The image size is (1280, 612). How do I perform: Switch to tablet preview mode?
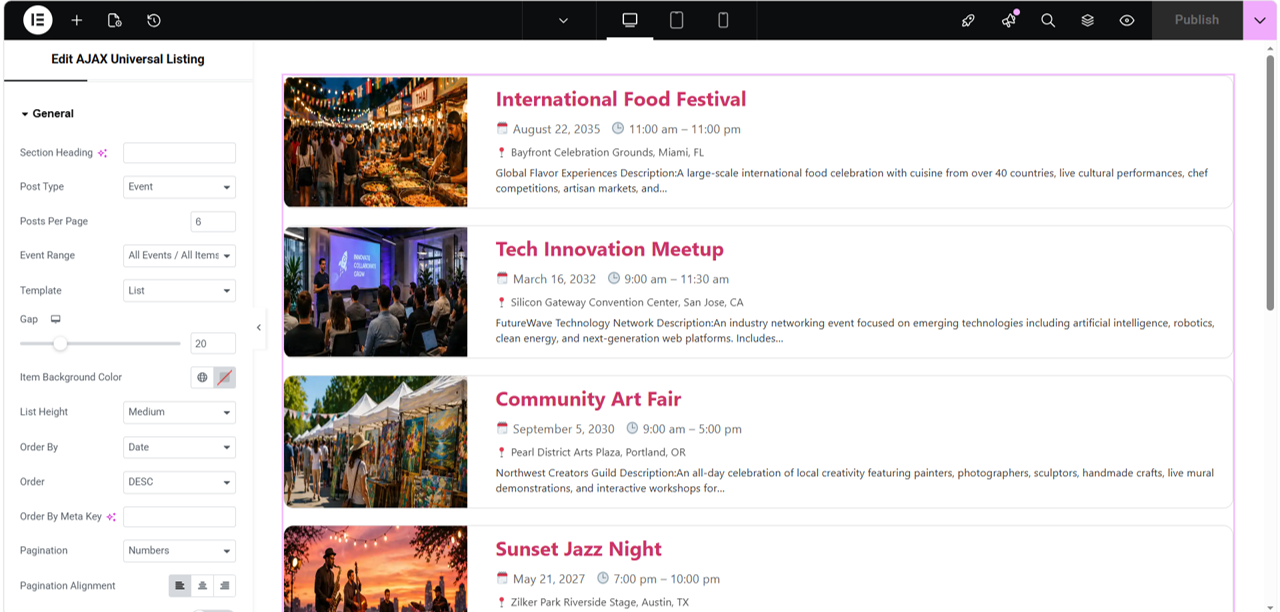[677, 20]
